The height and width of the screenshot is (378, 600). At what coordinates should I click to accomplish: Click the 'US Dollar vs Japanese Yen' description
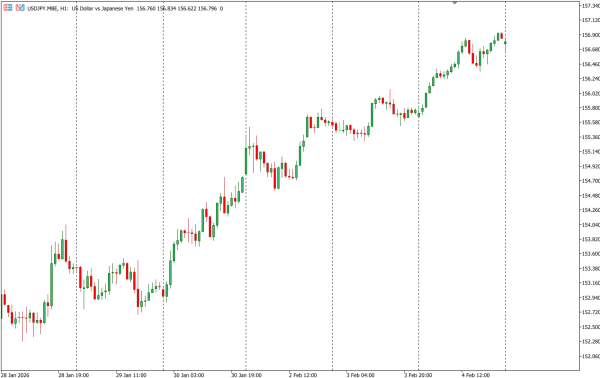(103, 8)
